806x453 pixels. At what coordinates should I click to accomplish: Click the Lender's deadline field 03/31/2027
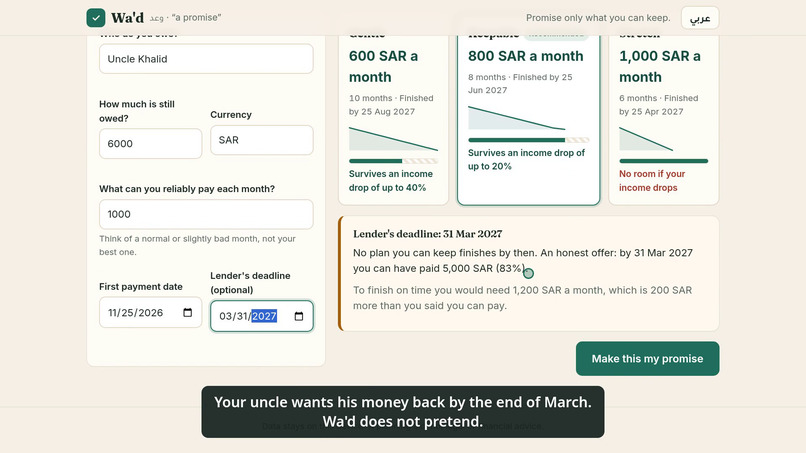(x=262, y=316)
